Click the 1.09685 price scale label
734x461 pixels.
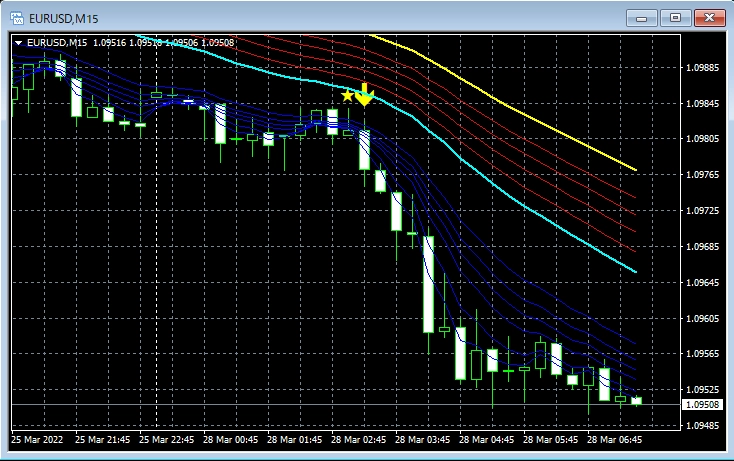(x=705, y=247)
